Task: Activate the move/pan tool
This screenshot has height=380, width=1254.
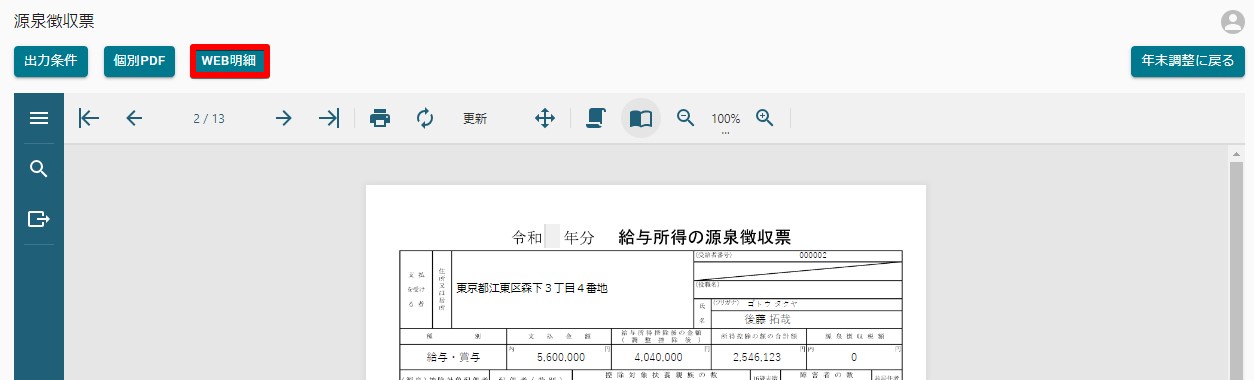Action: pyautogui.click(x=545, y=118)
